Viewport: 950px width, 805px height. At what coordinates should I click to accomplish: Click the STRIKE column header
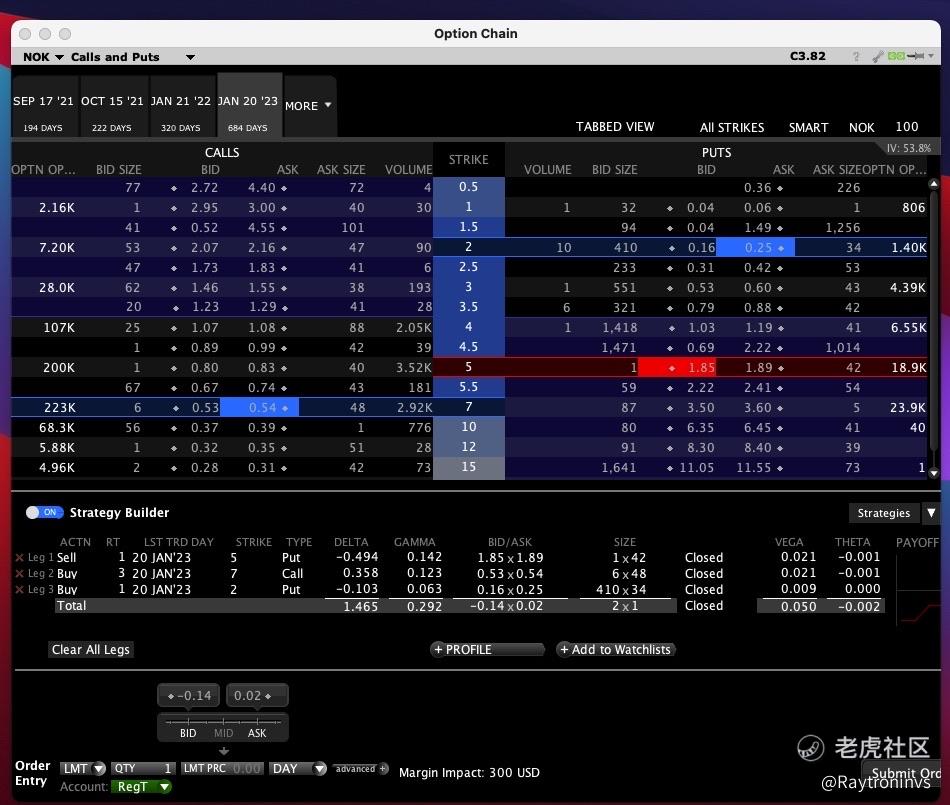pos(468,160)
